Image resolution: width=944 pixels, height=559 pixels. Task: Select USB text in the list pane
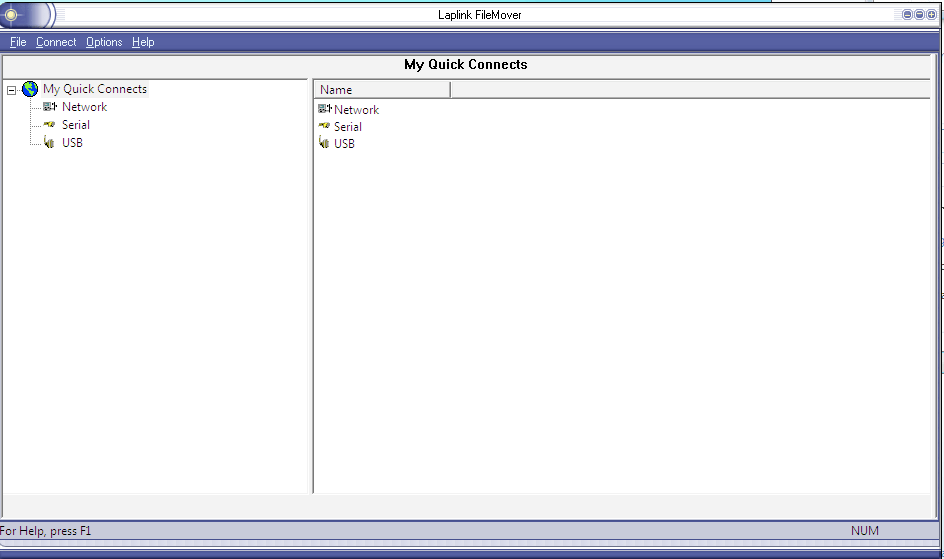[344, 144]
